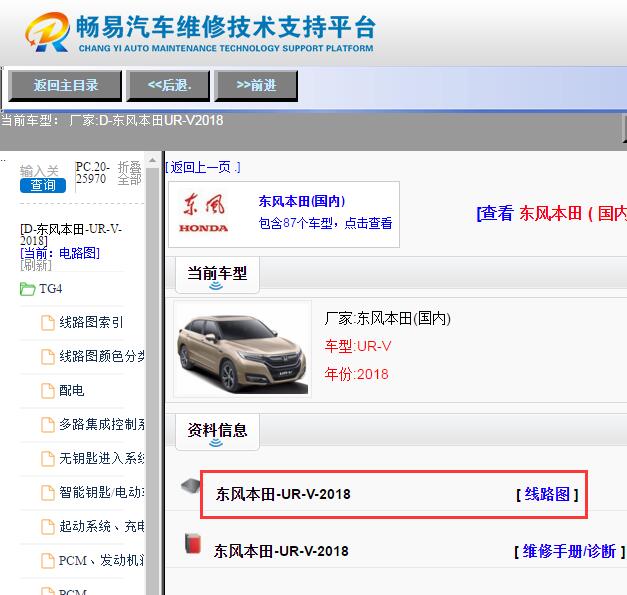Open 无钥匙进入系统 tree item
The width and height of the screenshot is (627, 595).
[102, 458]
